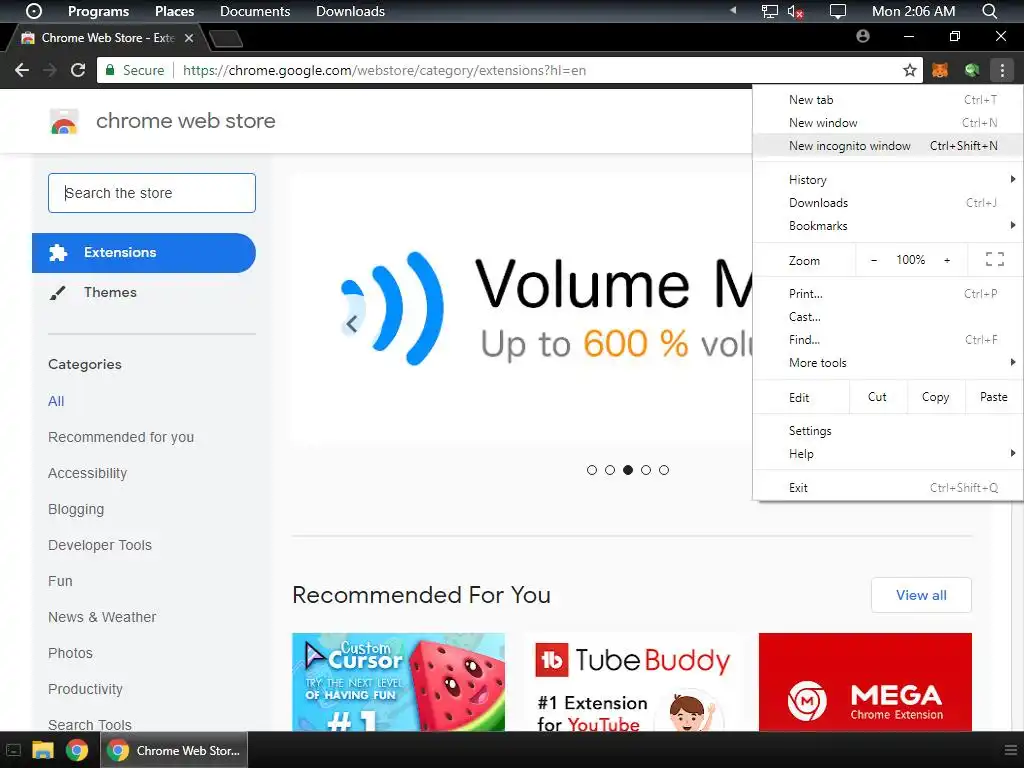The width and height of the screenshot is (1024, 768).
Task: Increase zoom with the plus button
Action: [947, 260]
